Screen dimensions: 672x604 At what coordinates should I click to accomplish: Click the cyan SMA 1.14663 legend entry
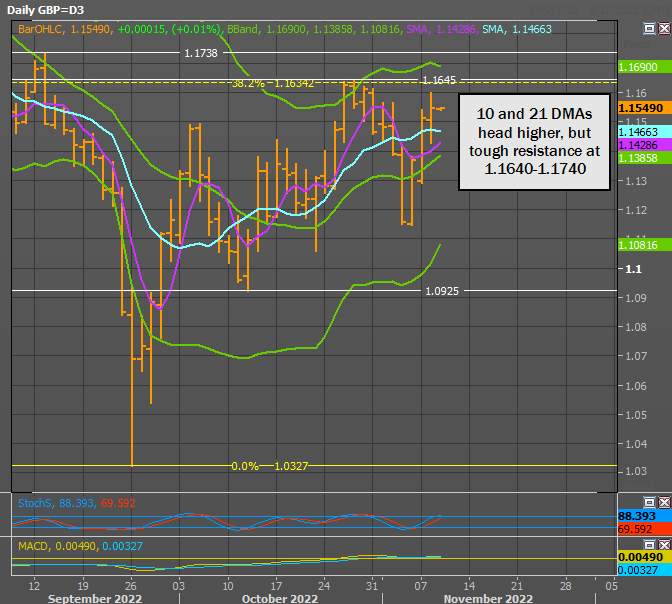(x=517, y=29)
